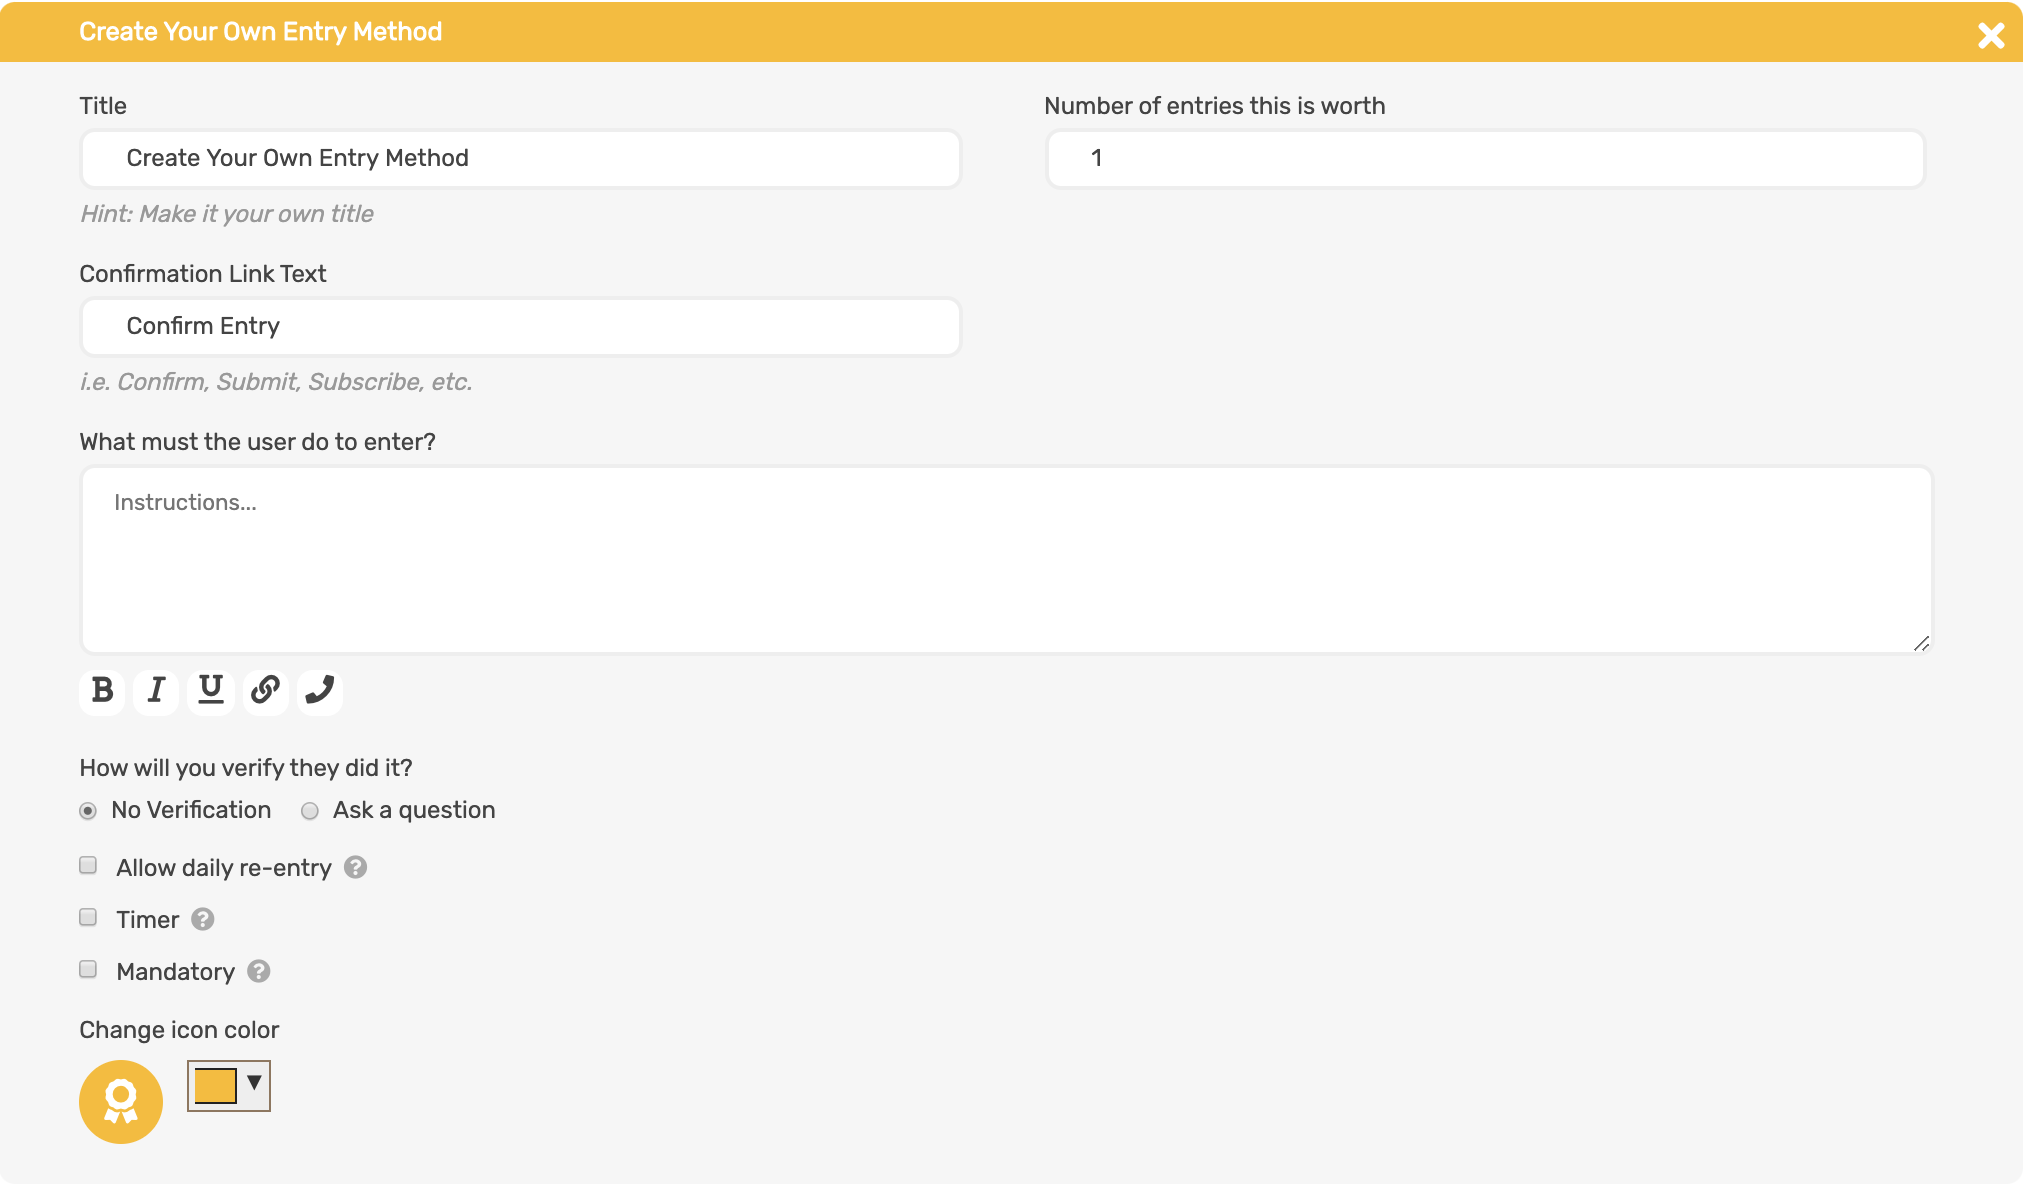
Task: Close the Create Your Own Entry Method dialog
Action: [x=1991, y=33]
